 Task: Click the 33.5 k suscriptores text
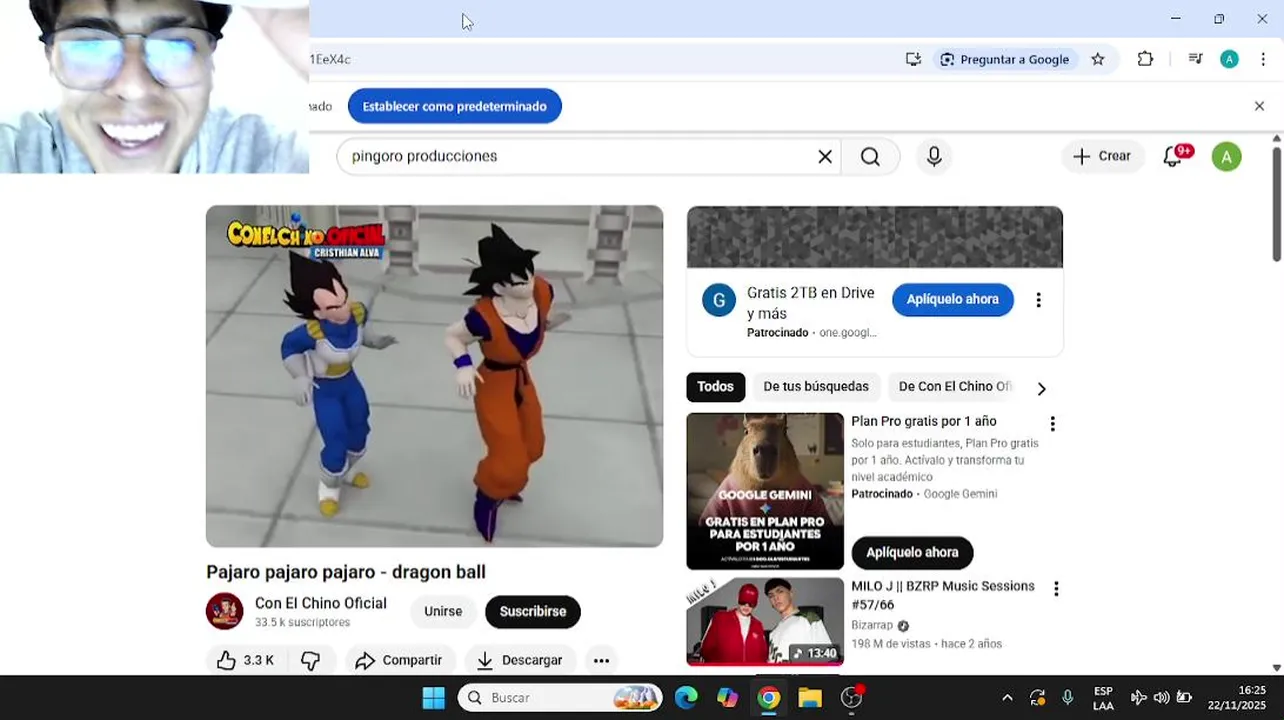tap(302, 622)
